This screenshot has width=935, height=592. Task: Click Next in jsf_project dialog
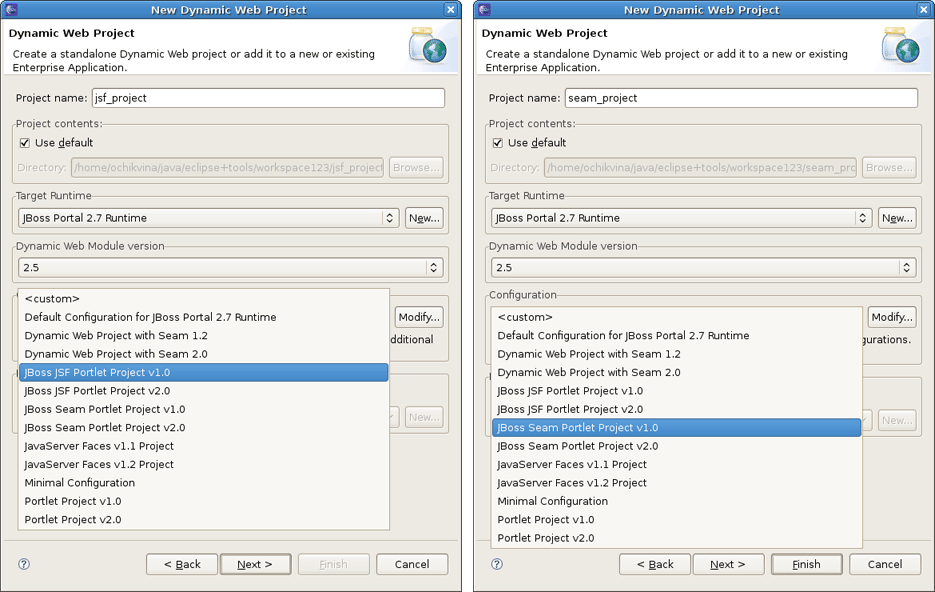point(255,564)
